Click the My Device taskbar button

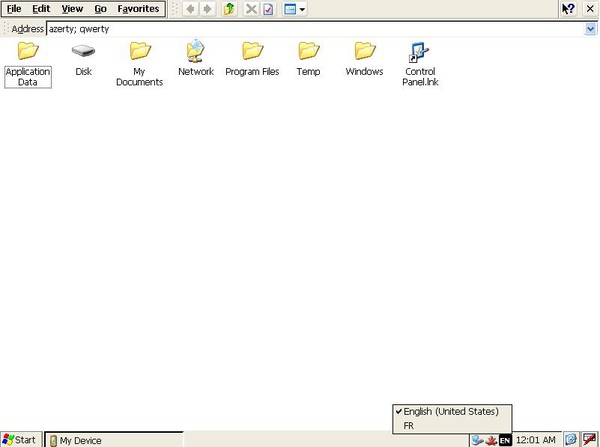click(112, 439)
